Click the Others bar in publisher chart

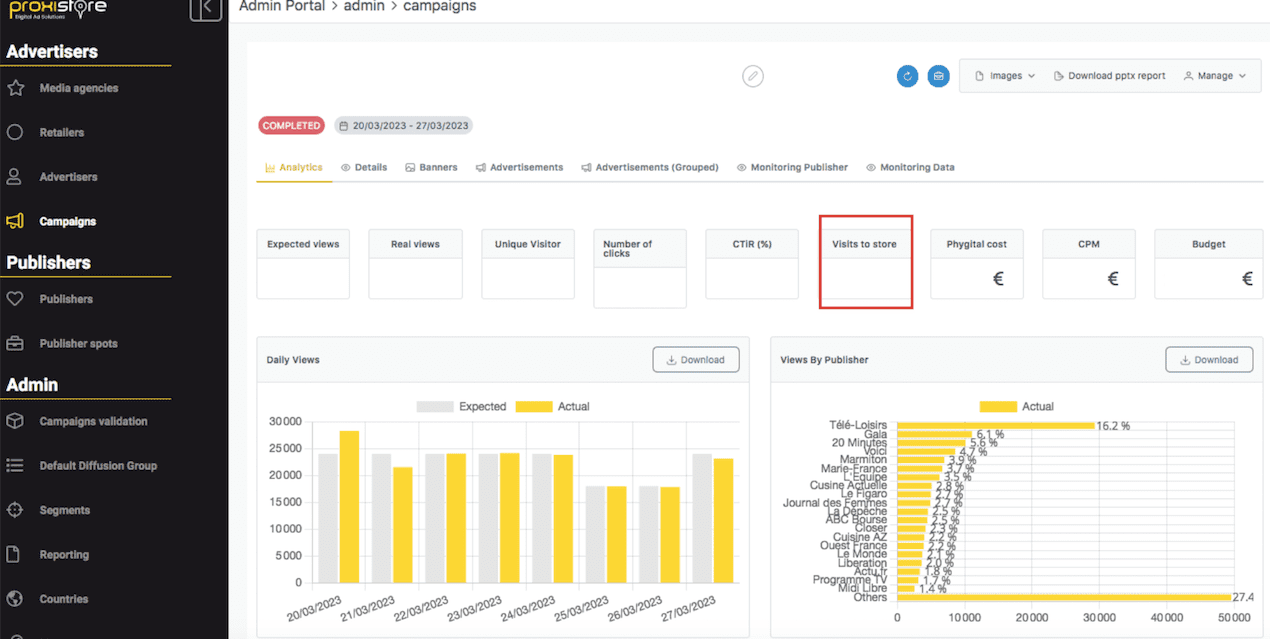pyautogui.click(x=1064, y=598)
